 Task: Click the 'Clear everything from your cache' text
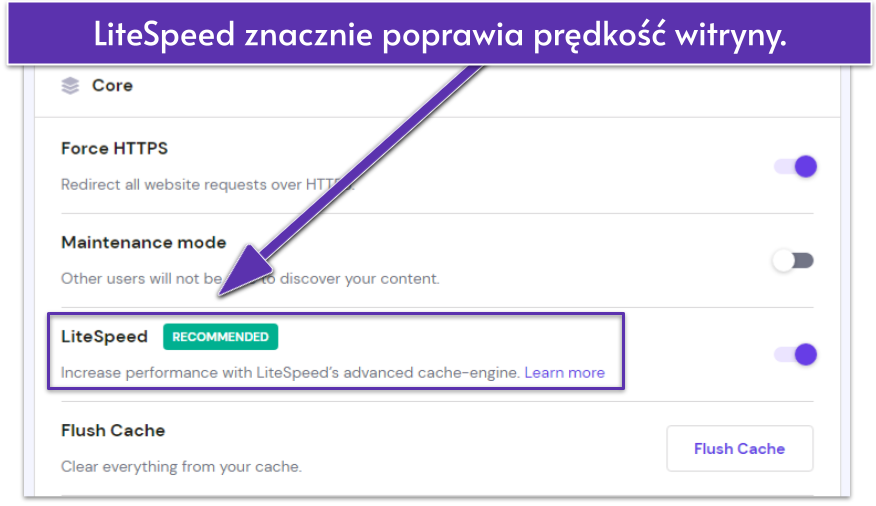180,466
